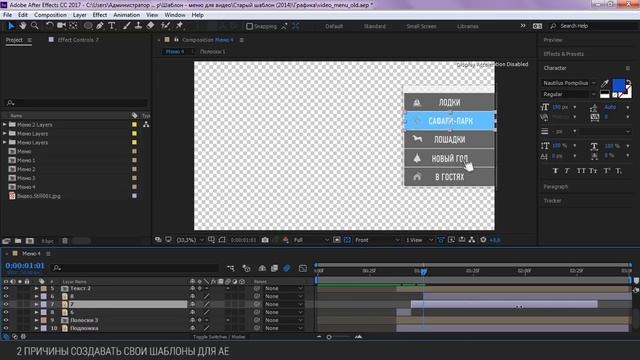The image size is (640, 360).
Task: Expand the Текст 2 layer properties
Action: (x=36, y=288)
